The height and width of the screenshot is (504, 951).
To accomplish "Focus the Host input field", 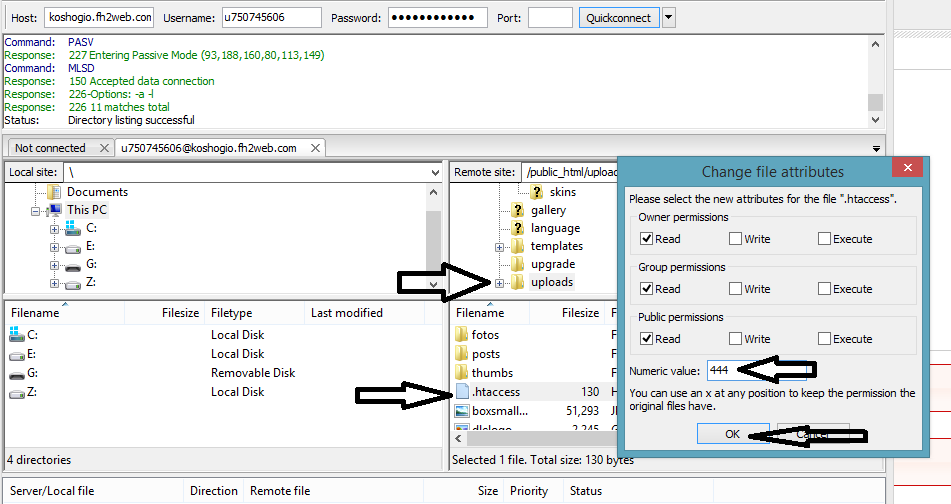I will pyautogui.click(x=99, y=18).
